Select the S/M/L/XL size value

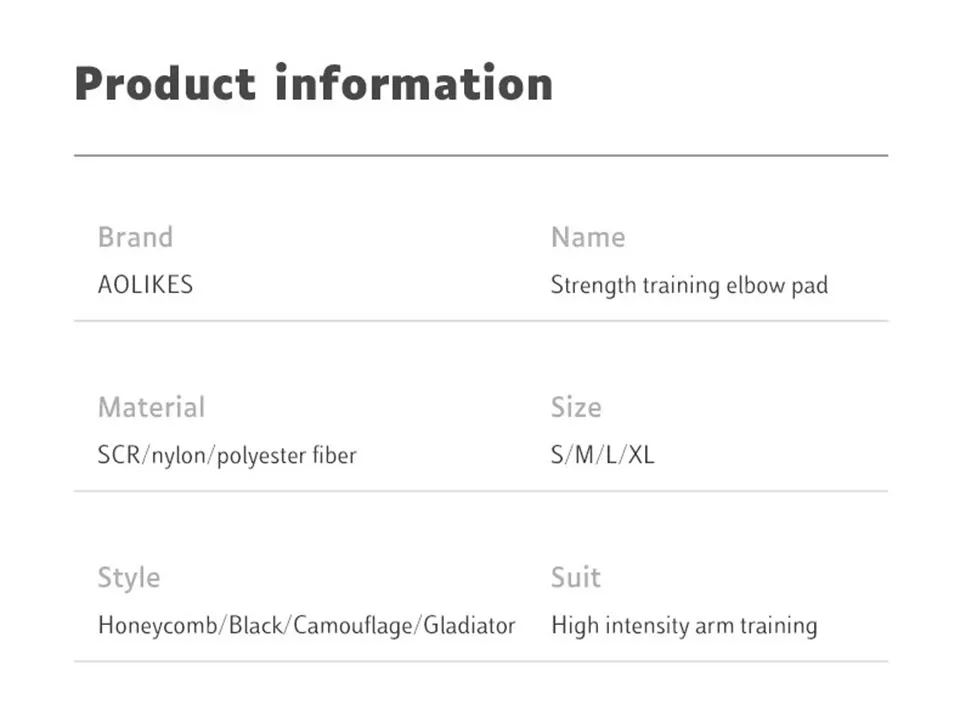602,456
